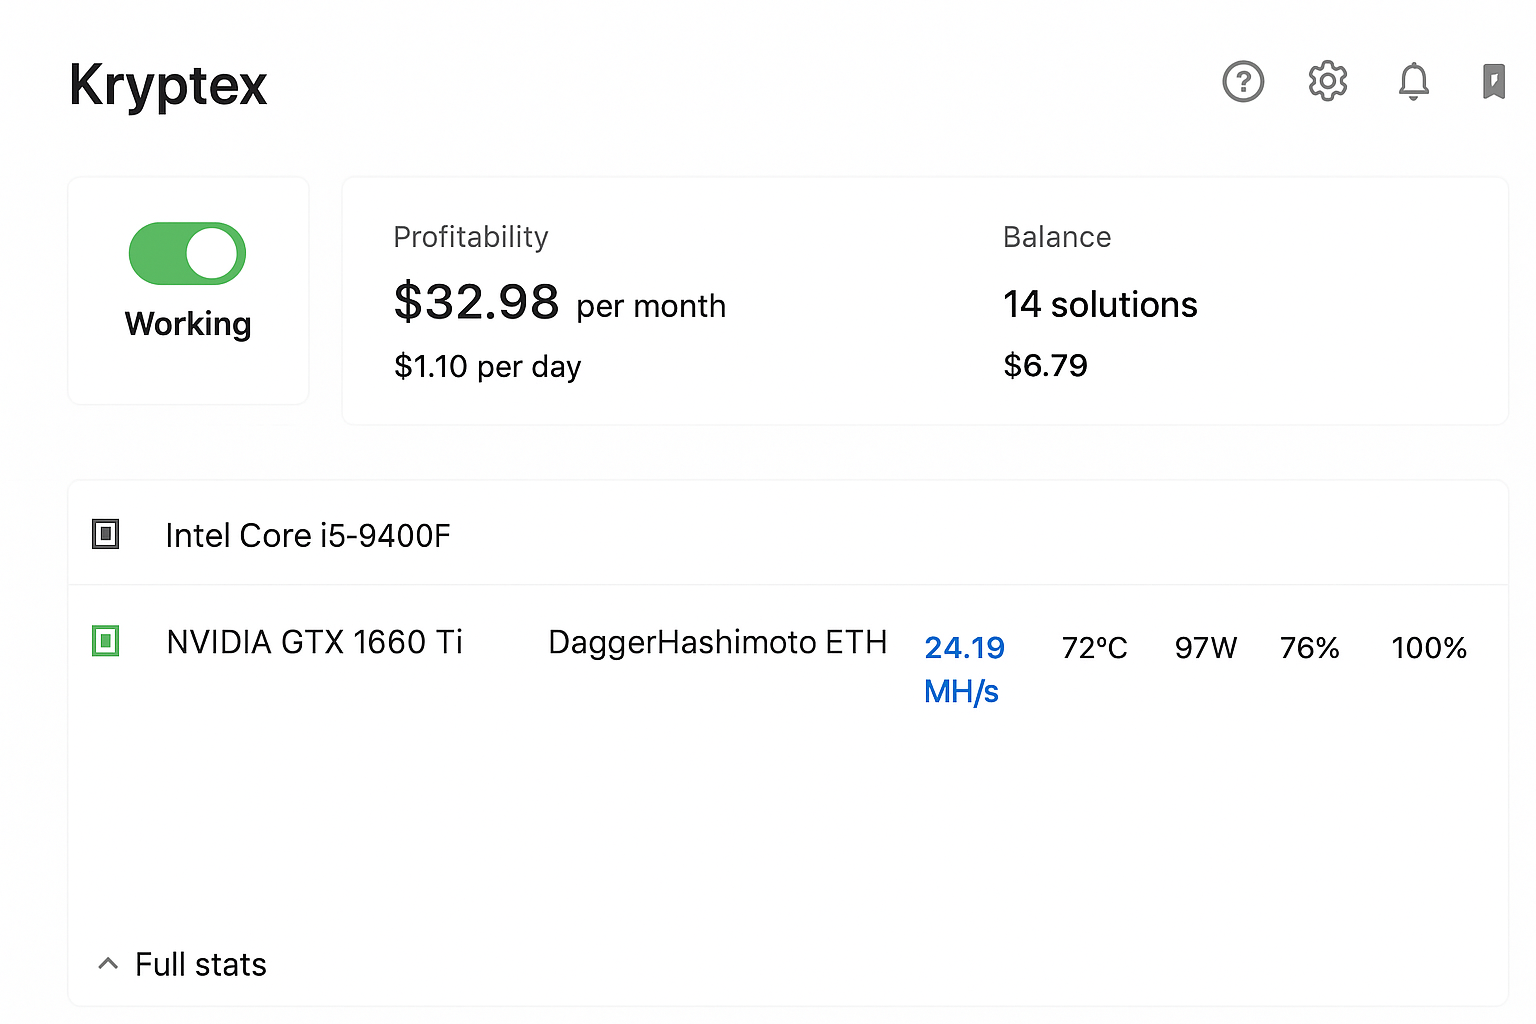
Task: Show notifications with the bell icon
Action: [x=1413, y=81]
